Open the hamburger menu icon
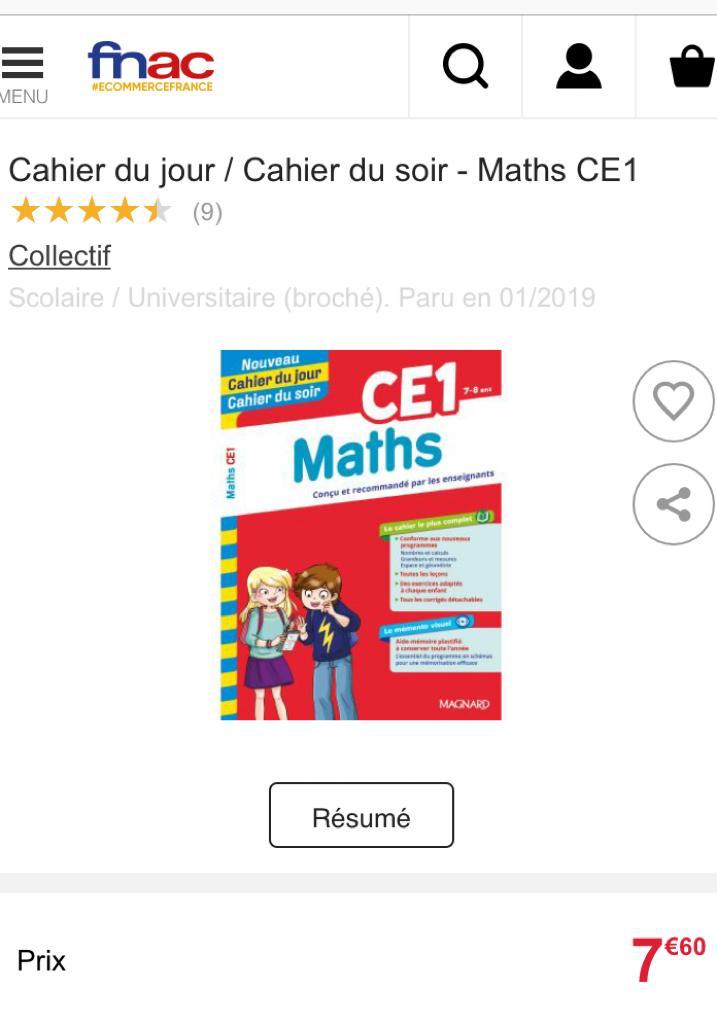Image resolution: width=717 pixels, height=1024 pixels. tap(22, 63)
